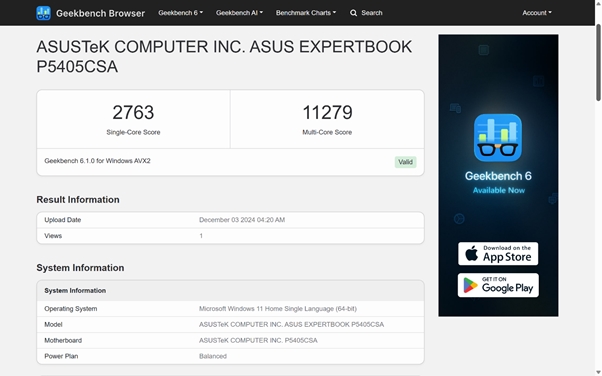The height and width of the screenshot is (376, 602).
Task: Click the Motherboard value P5405CSA
Action: click(x=258, y=340)
